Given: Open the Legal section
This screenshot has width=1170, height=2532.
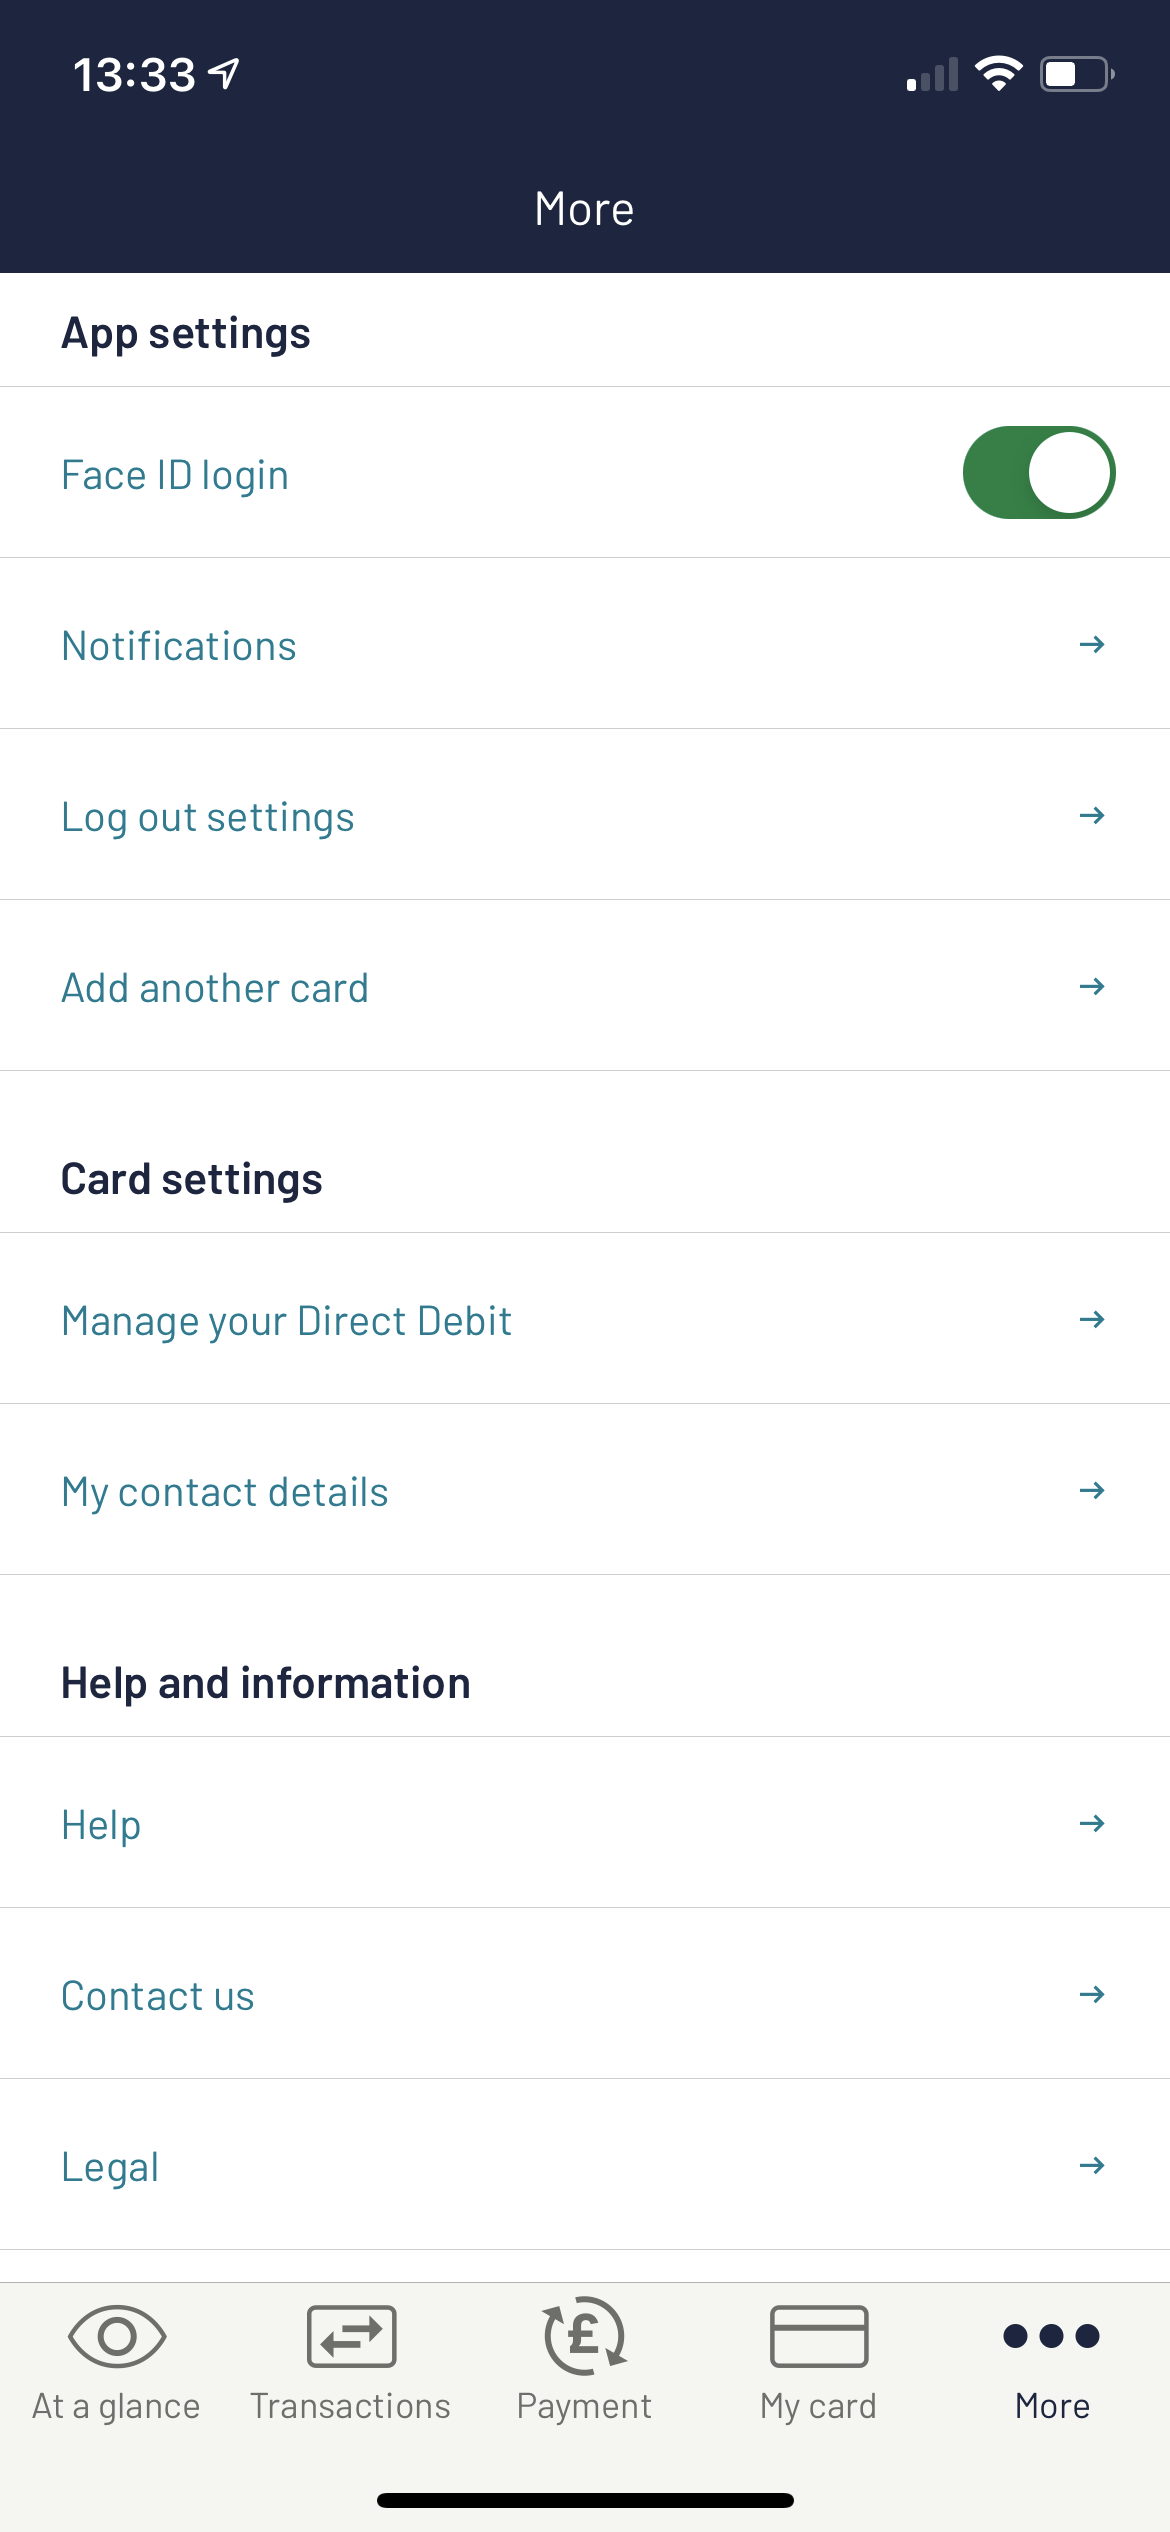Looking at the screenshot, I should click(110, 2166).
